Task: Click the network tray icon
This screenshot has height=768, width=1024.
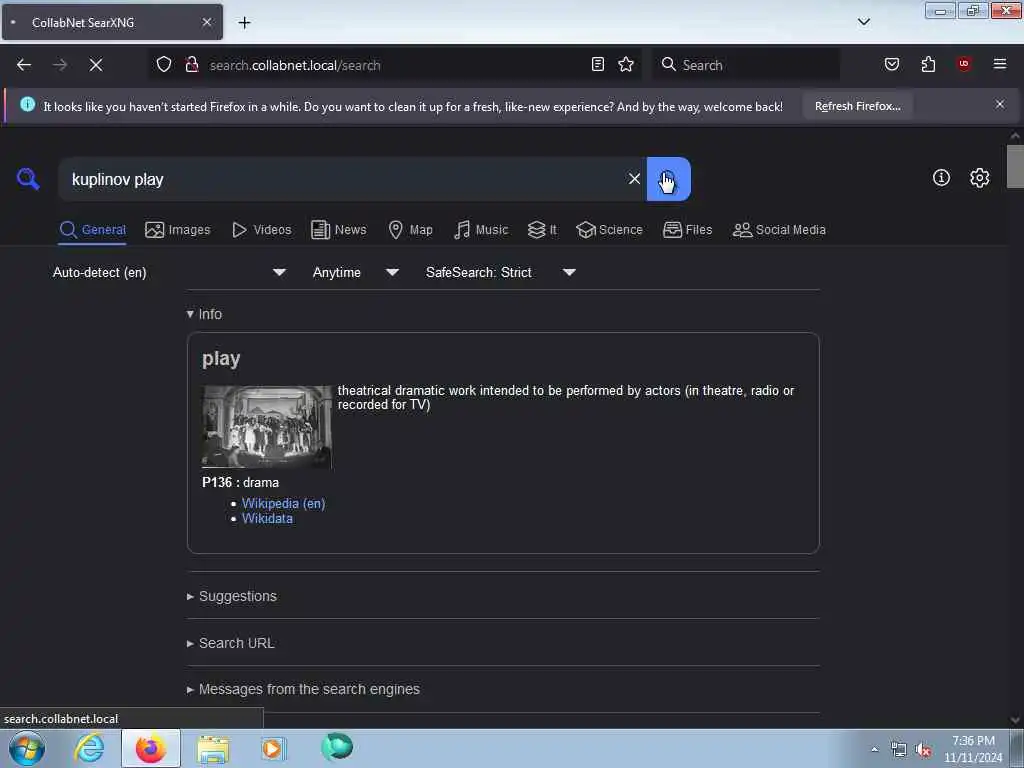Action: pos(899,750)
